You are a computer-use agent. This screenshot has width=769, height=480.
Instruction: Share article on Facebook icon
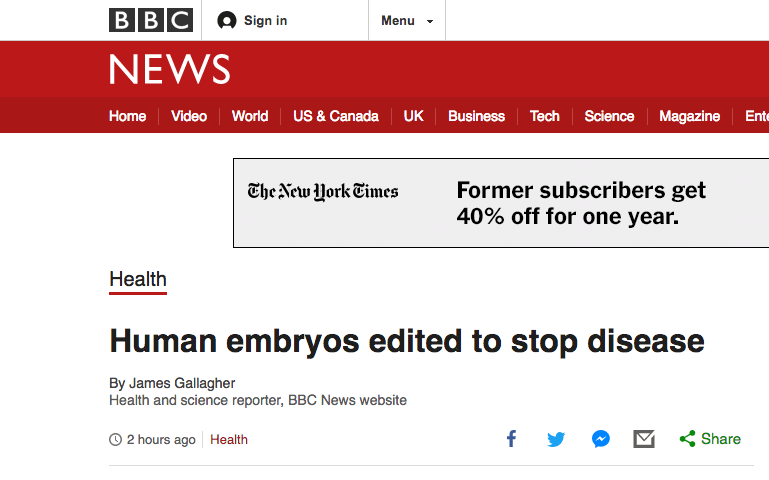(511, 439)
